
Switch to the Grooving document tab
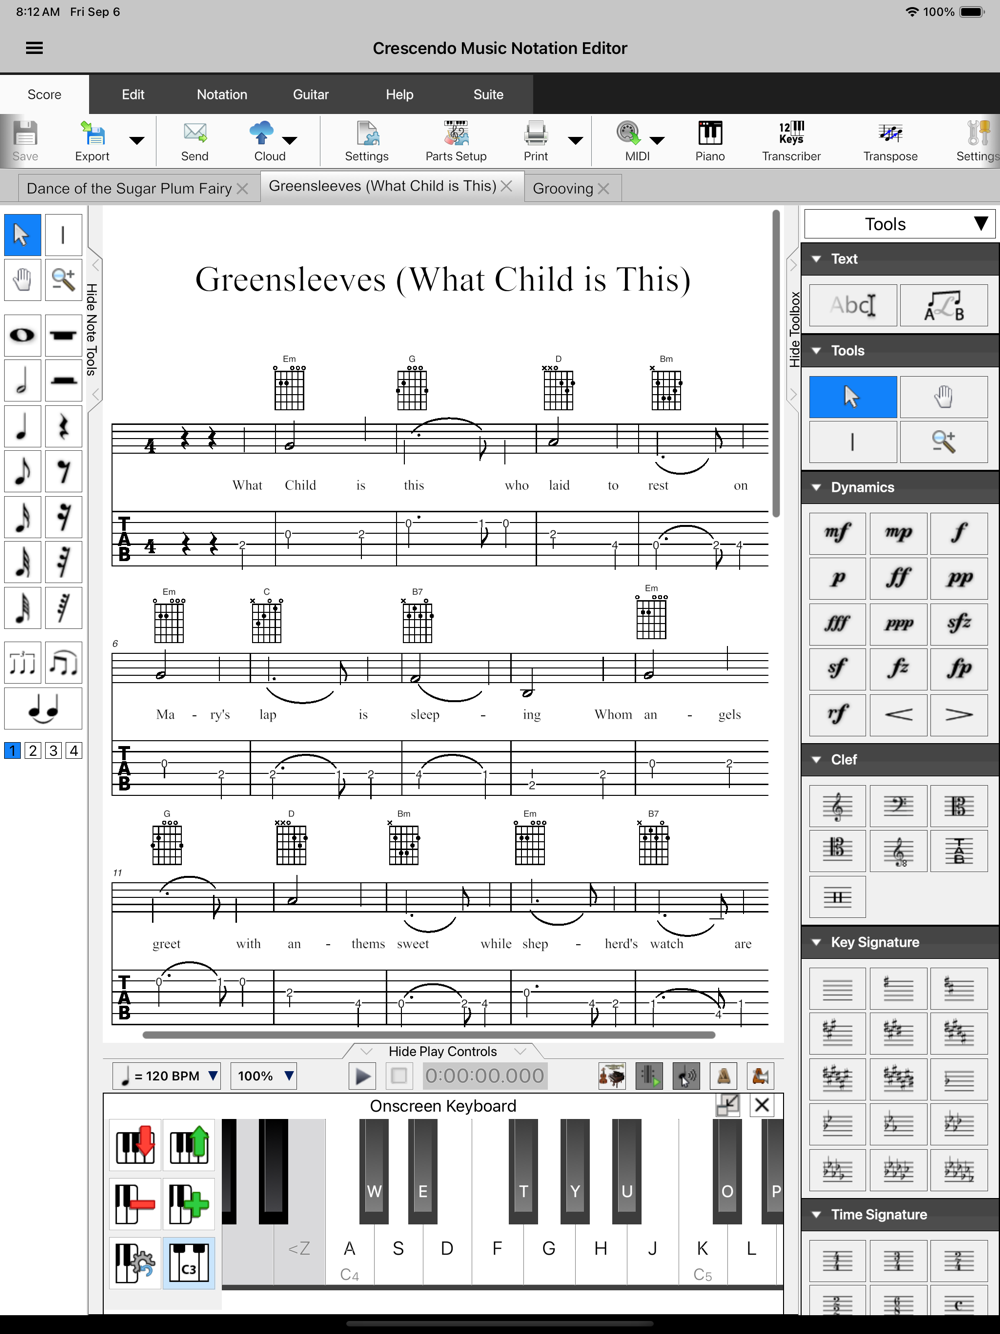coord(563,188)
